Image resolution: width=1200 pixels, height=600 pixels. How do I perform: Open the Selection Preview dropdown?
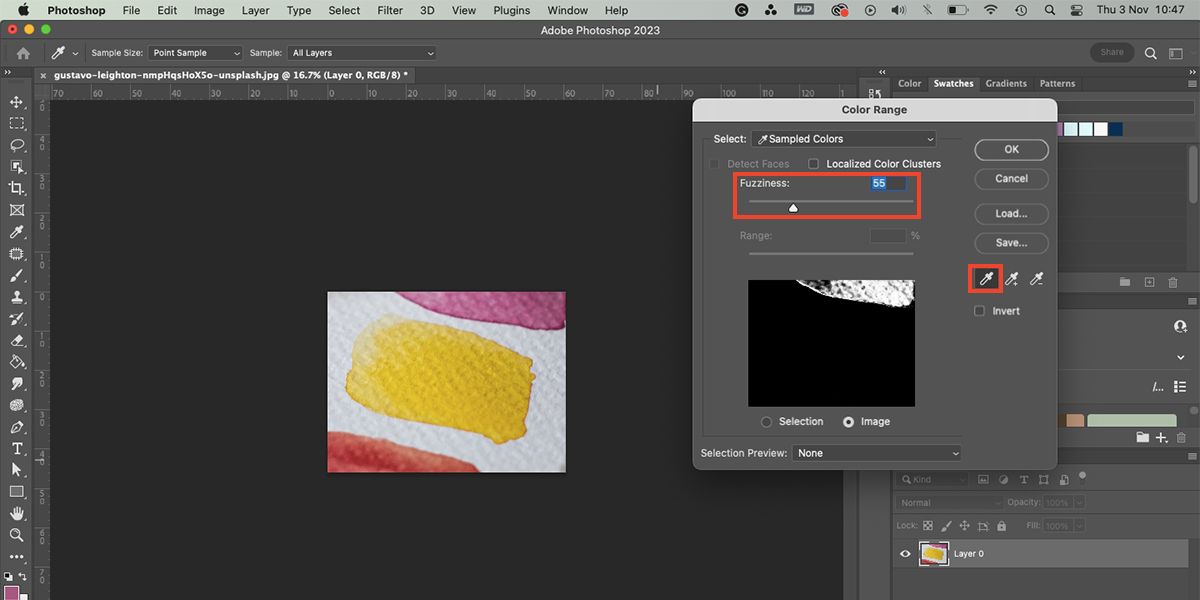pyautogui.click(x=877, y=453)
